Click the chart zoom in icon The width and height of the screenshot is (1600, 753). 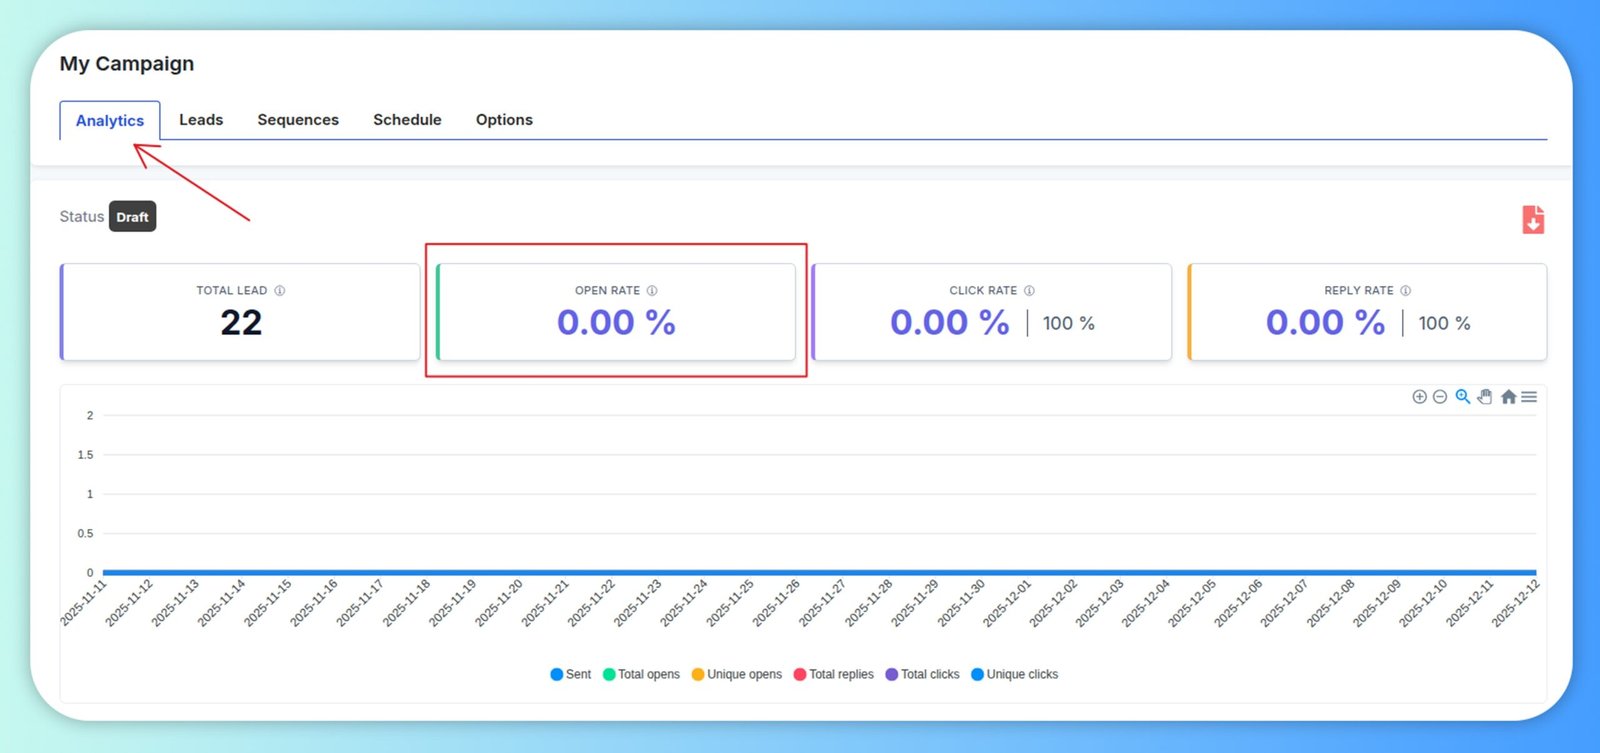[x=1419, y=397]
